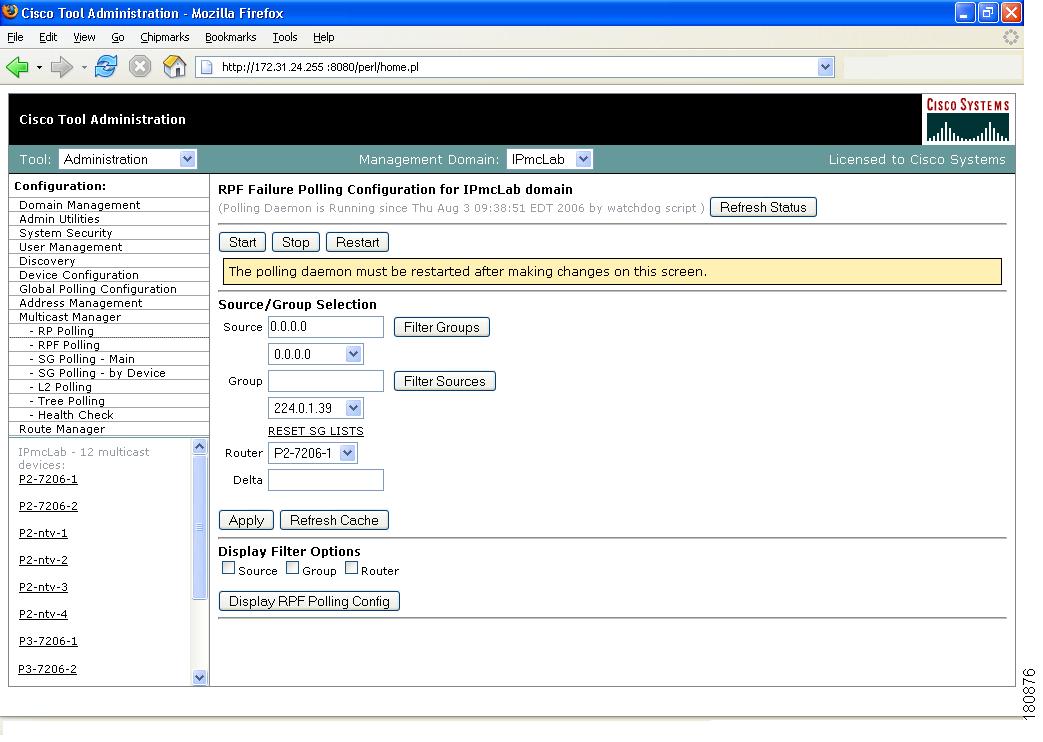Restart the polling daemon

[x=357, y=242]
